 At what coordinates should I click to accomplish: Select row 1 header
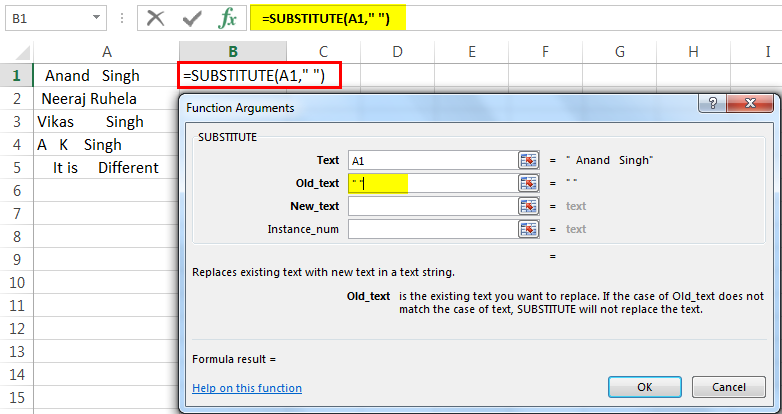16,75
